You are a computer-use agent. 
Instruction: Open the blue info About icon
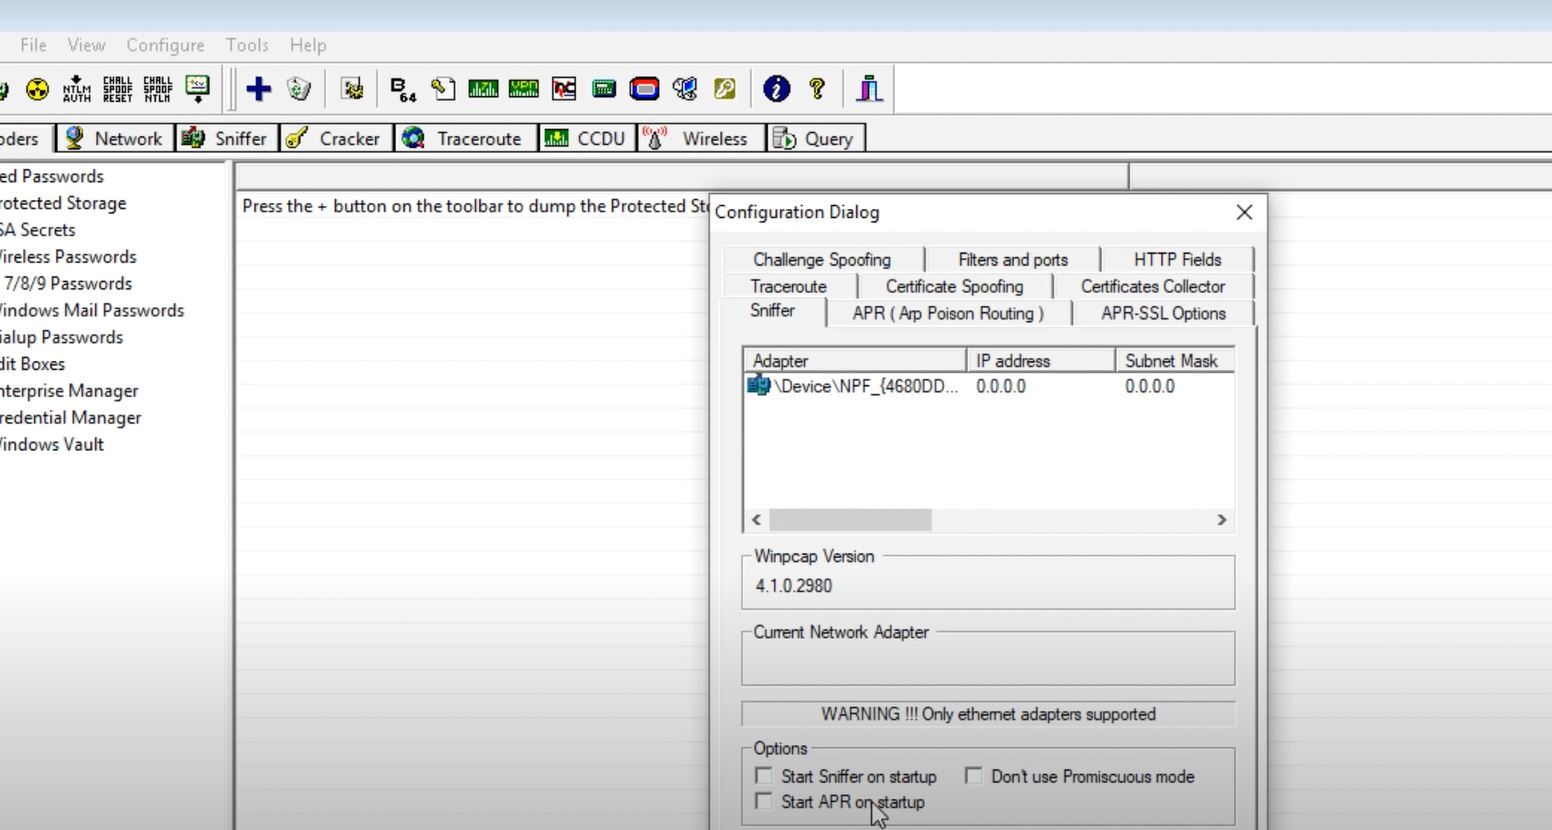click(776, 89)
